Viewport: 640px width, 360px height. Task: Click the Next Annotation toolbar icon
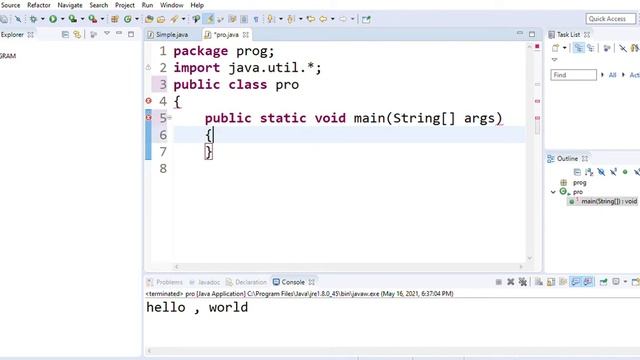point(271,19)
